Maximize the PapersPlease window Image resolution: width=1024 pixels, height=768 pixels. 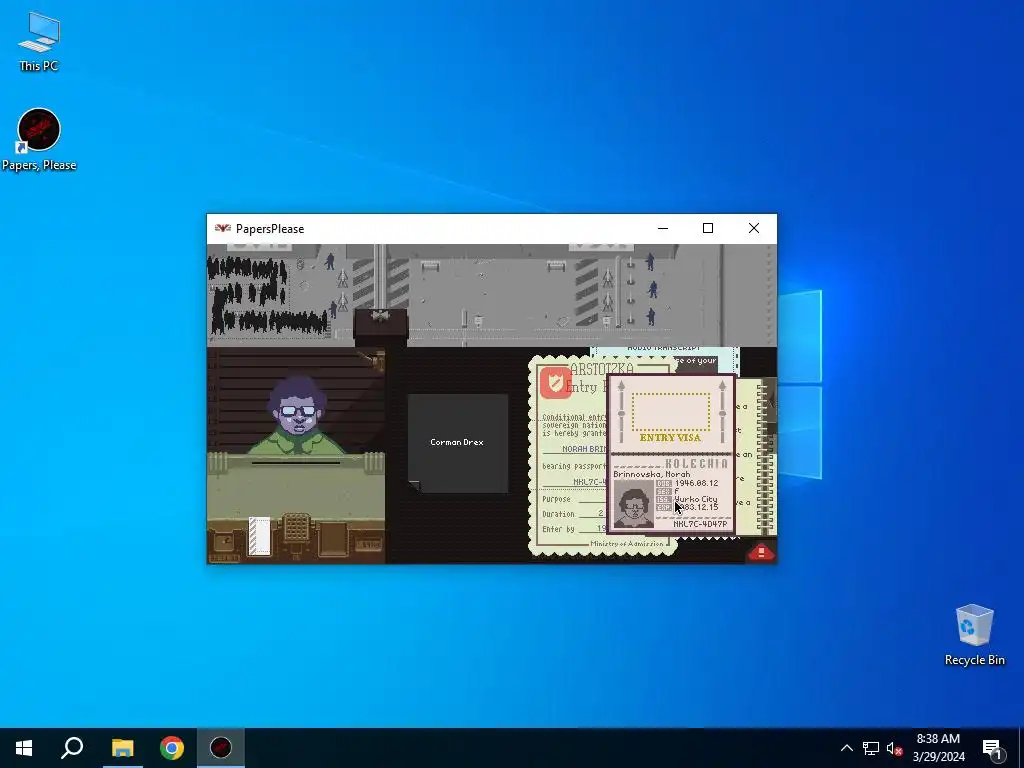[708, 229]
